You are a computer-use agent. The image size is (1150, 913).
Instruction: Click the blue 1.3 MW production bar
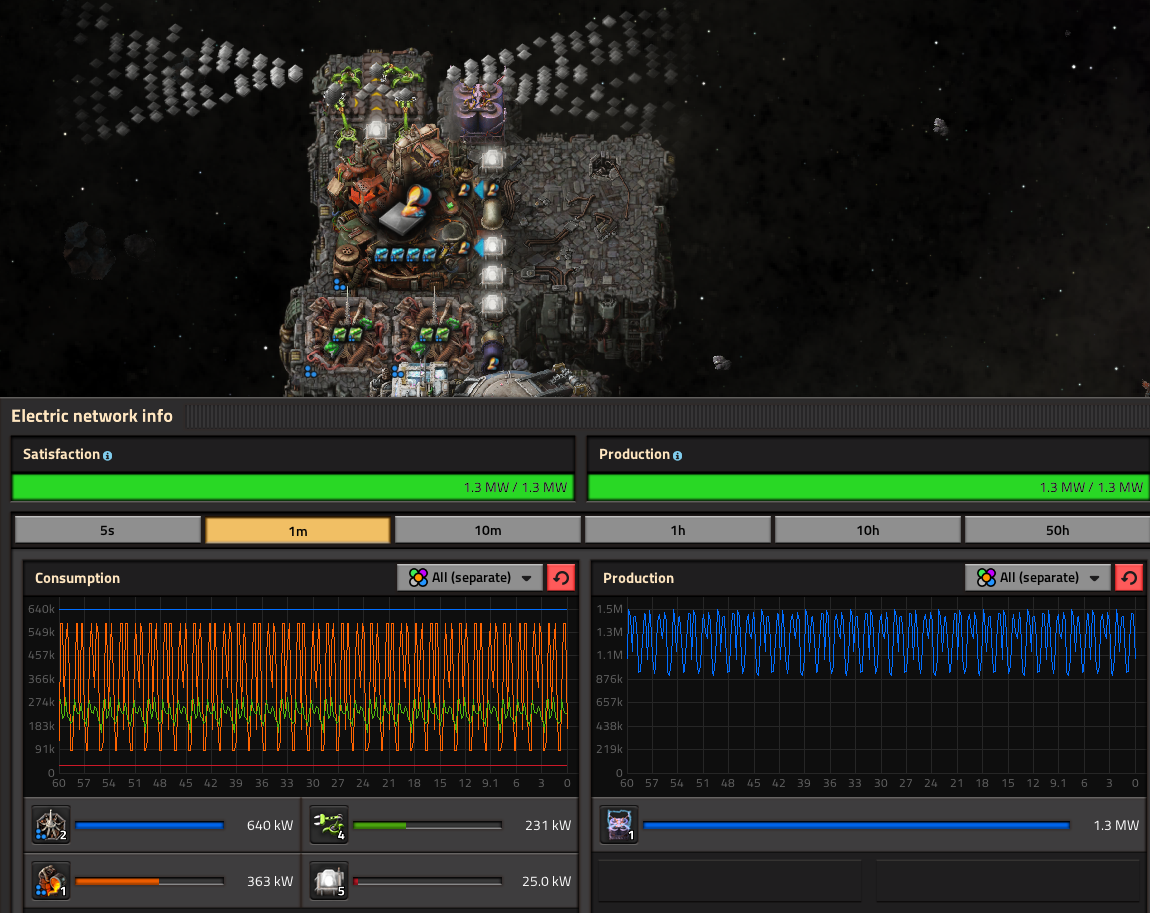pyautogui.click(x=856, y=826)
